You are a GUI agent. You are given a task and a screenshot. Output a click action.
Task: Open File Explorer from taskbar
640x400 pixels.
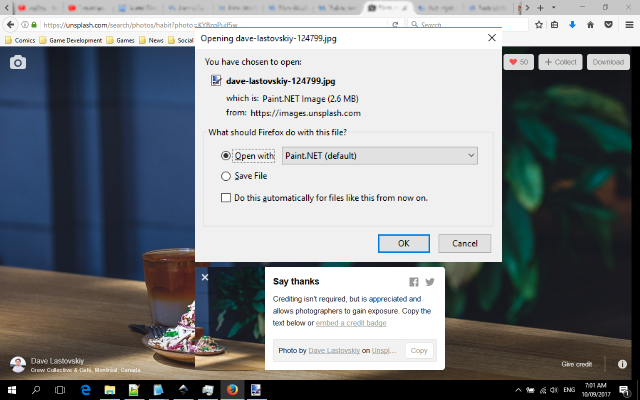coord(109,390)
